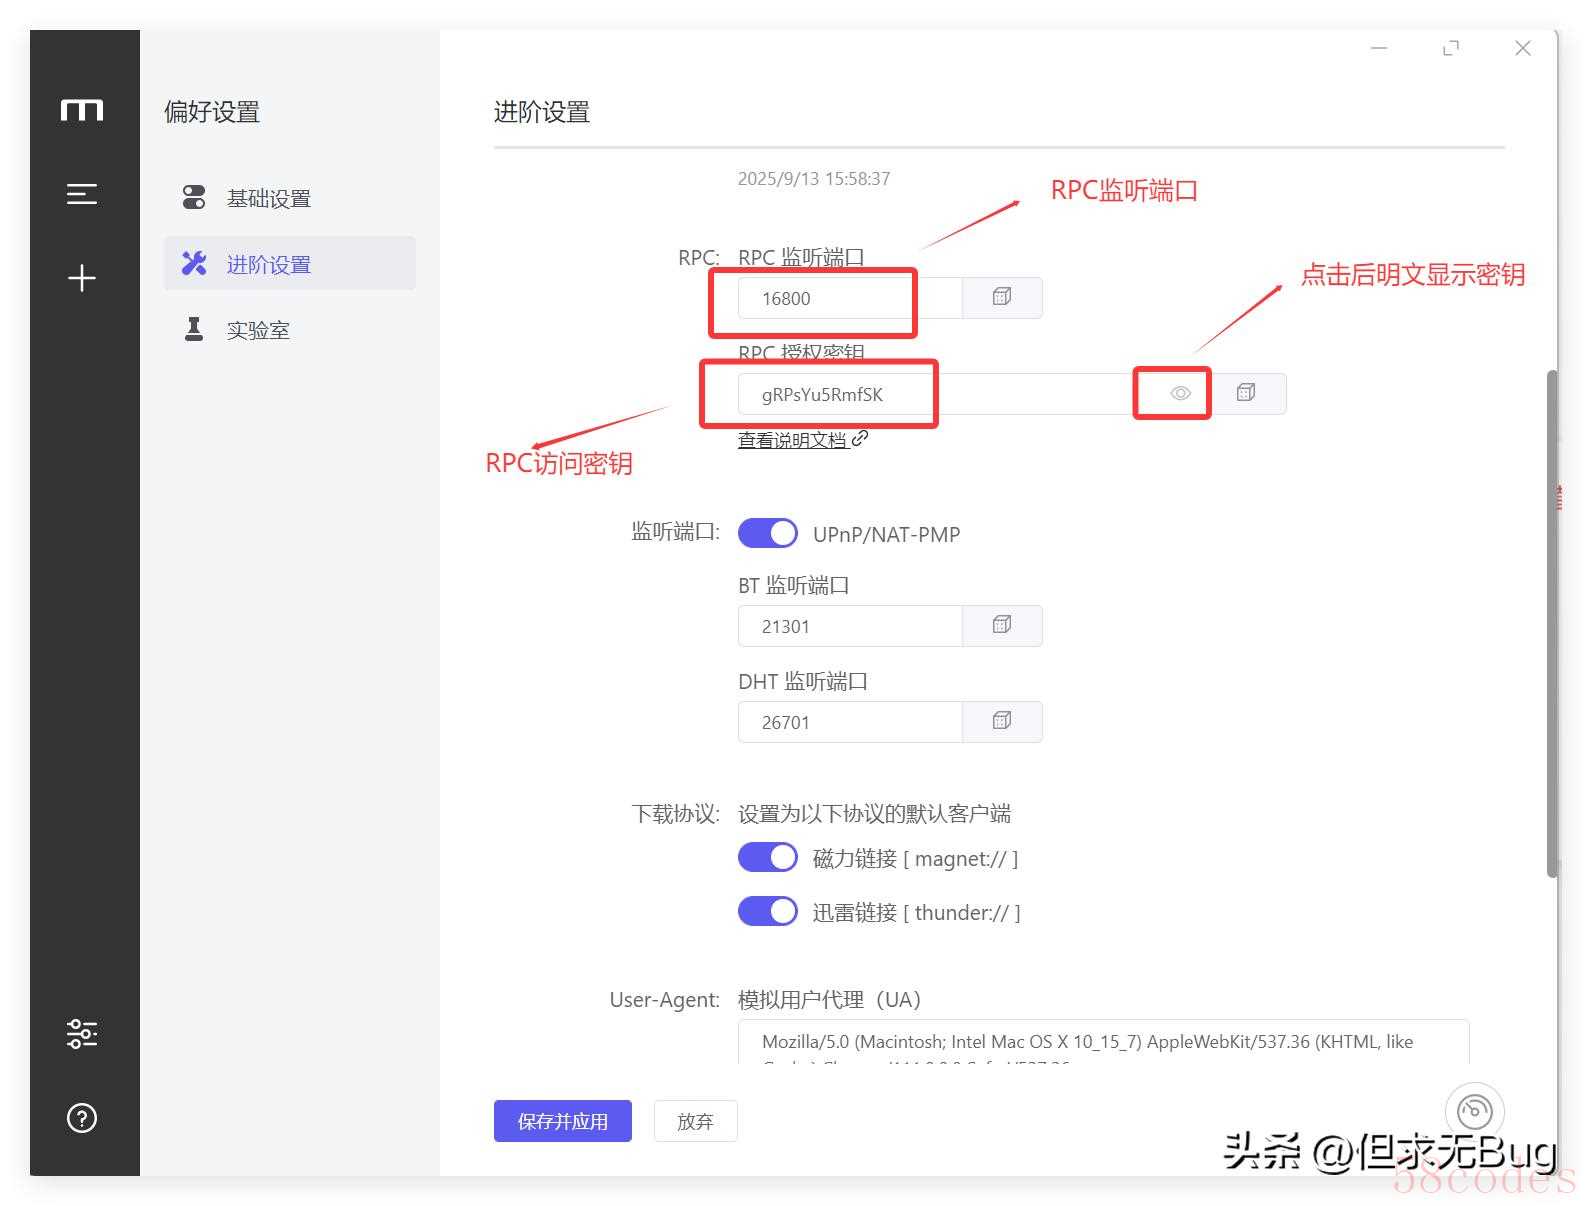This screenshot has width=1592, height=1206.
Task: Randomize BT listening port with dice icon
Action: click(x=1002, y=625)
